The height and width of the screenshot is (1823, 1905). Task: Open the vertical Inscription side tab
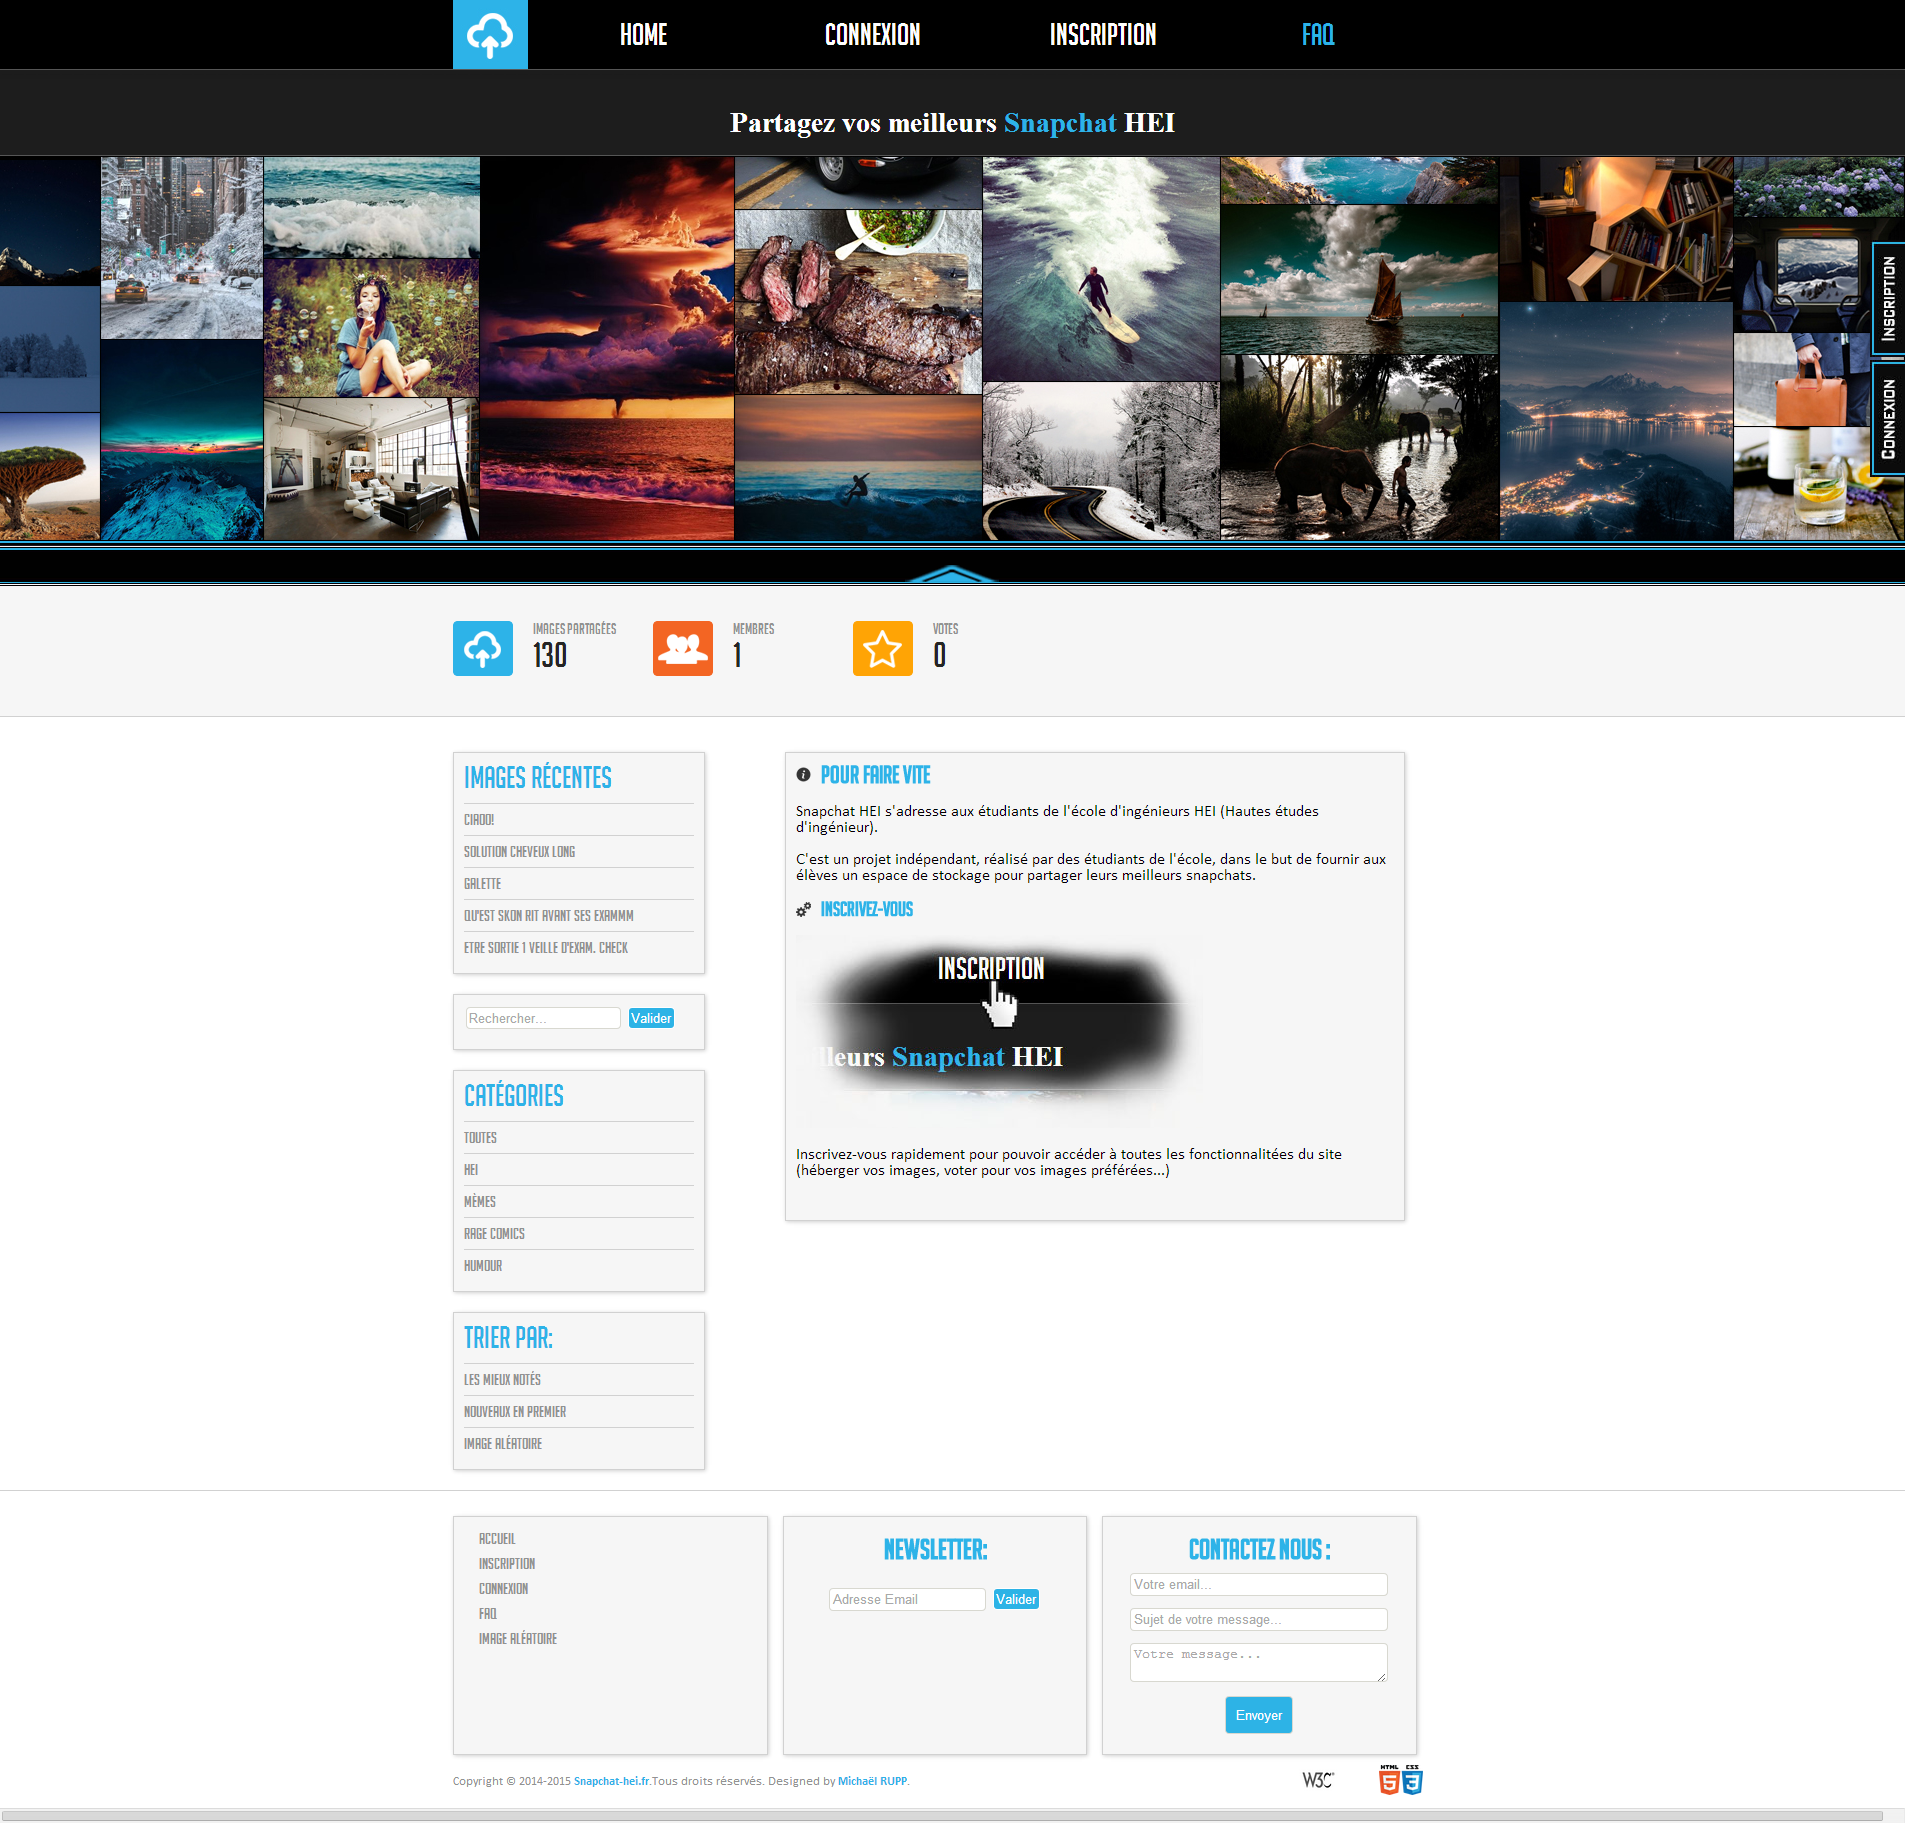tap(1888, 298)
